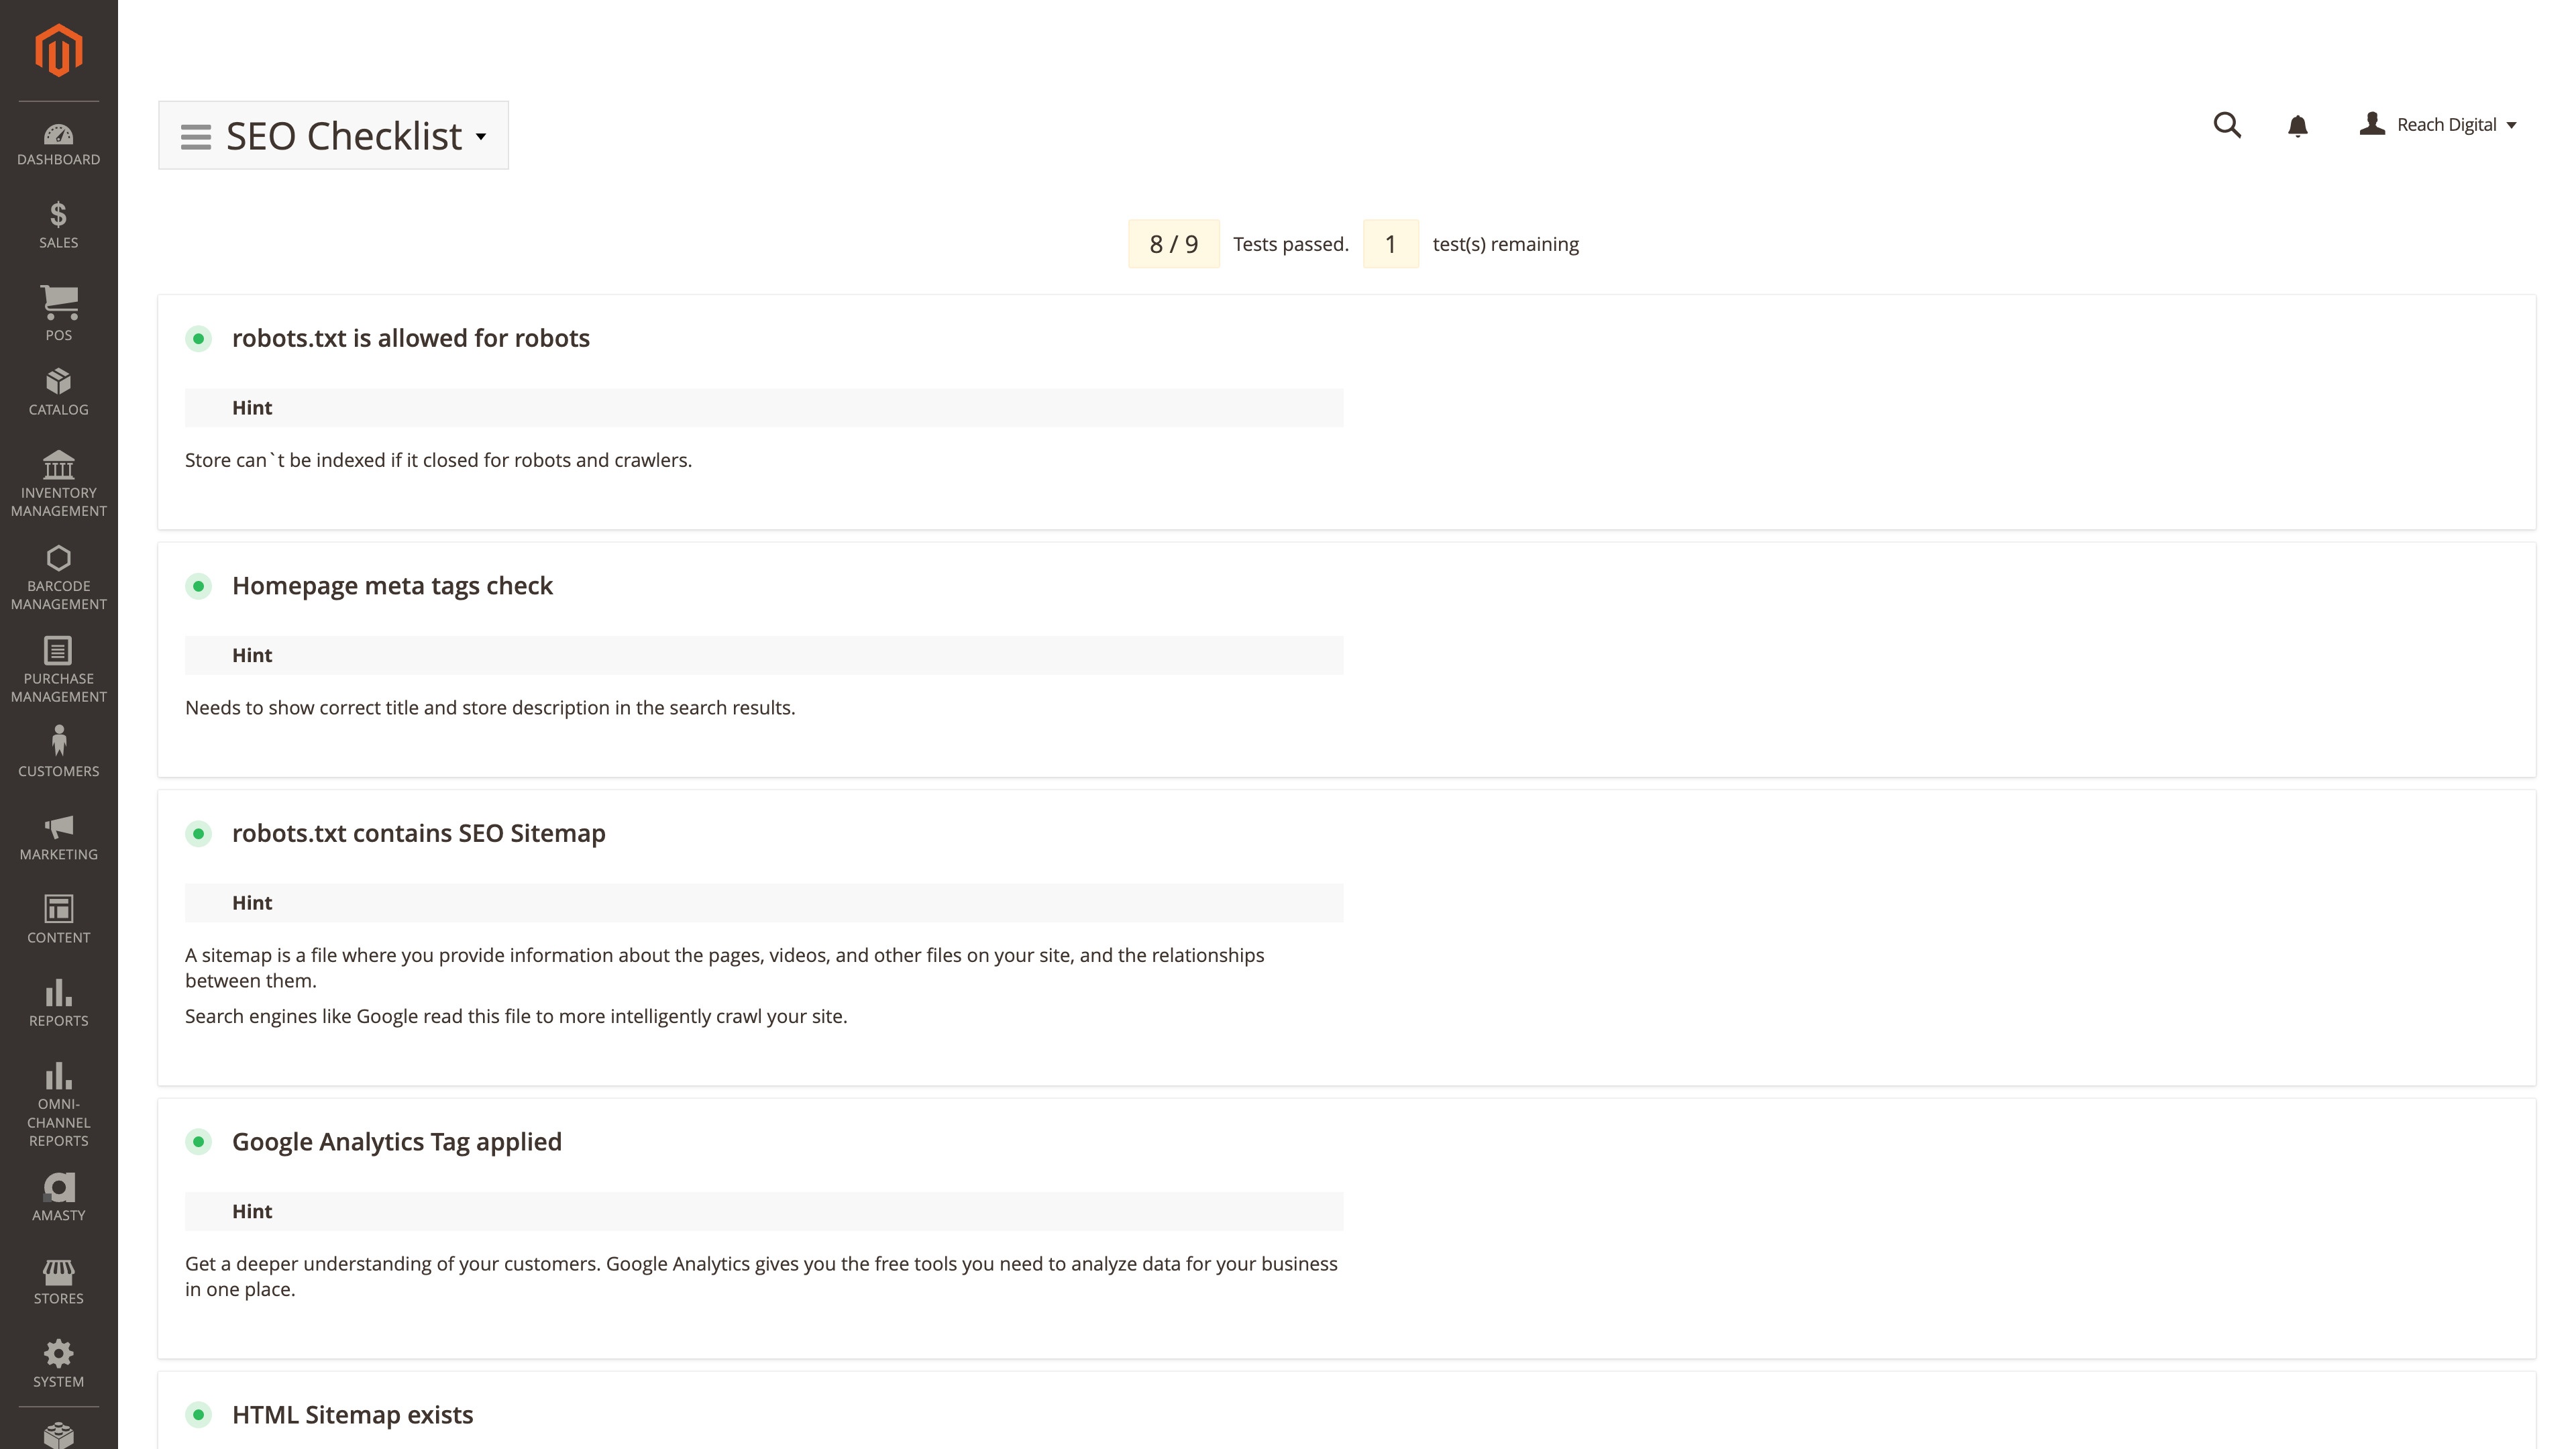Toggle the Hint under Google Analytics Tag applied
2576x1449 pixels.
(x=252, y=1211)
